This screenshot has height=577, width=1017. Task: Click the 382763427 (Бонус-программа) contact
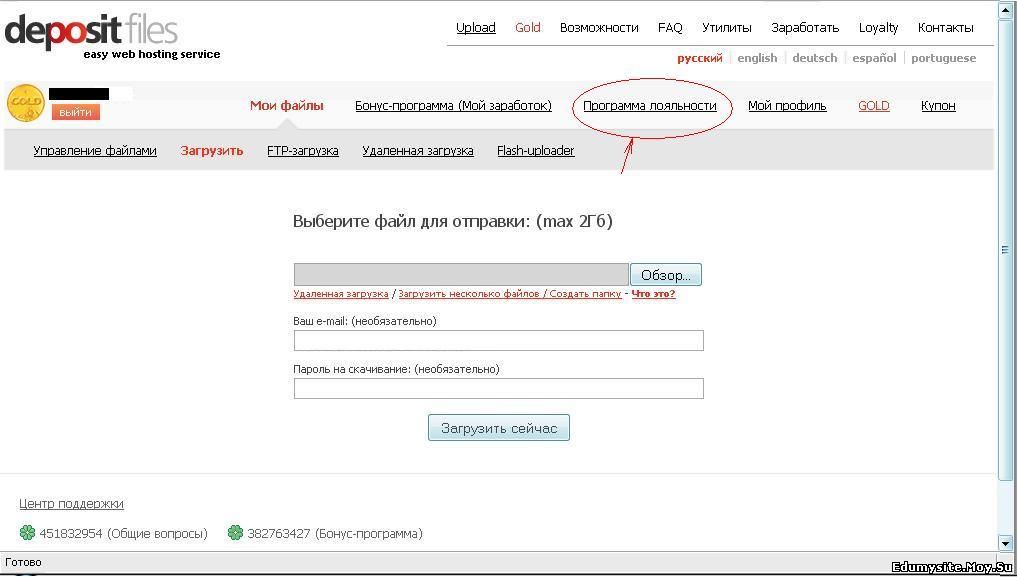pyautogui.click(x=335, y=534)
